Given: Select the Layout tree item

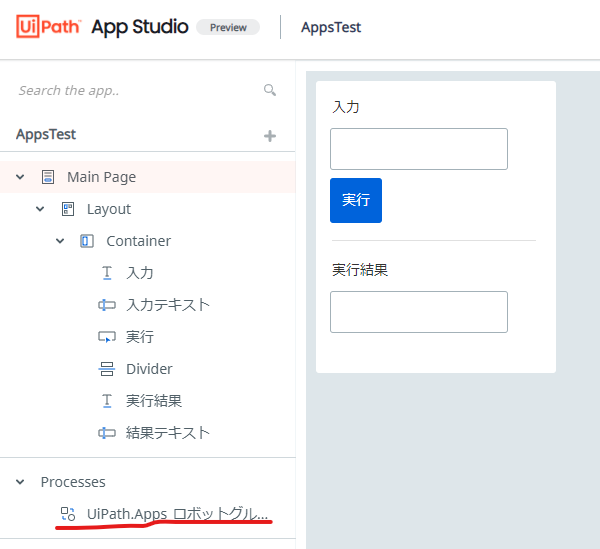Looking at the screenshot, I should coord(109,209).
